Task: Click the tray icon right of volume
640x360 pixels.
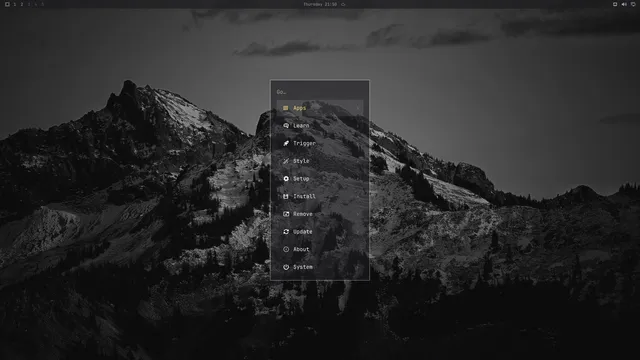Action: point(633,4)
